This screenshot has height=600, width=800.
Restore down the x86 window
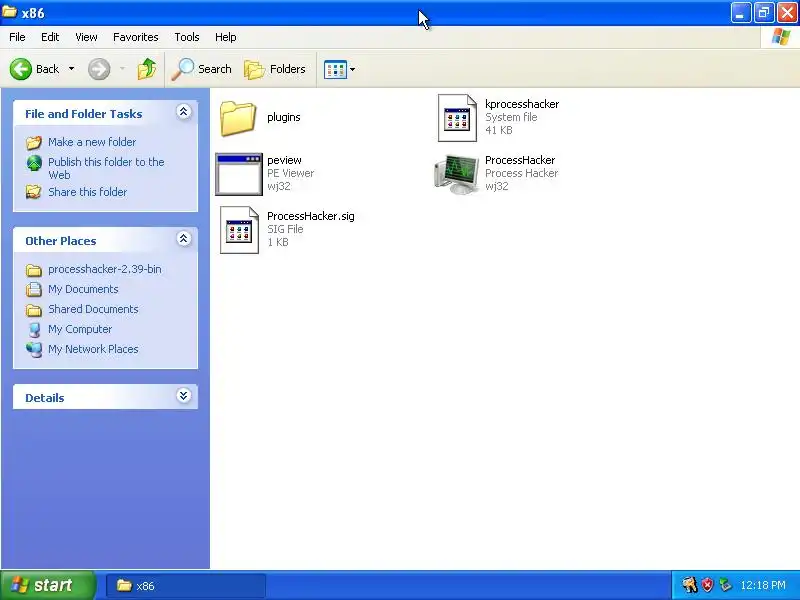point(764,13)
